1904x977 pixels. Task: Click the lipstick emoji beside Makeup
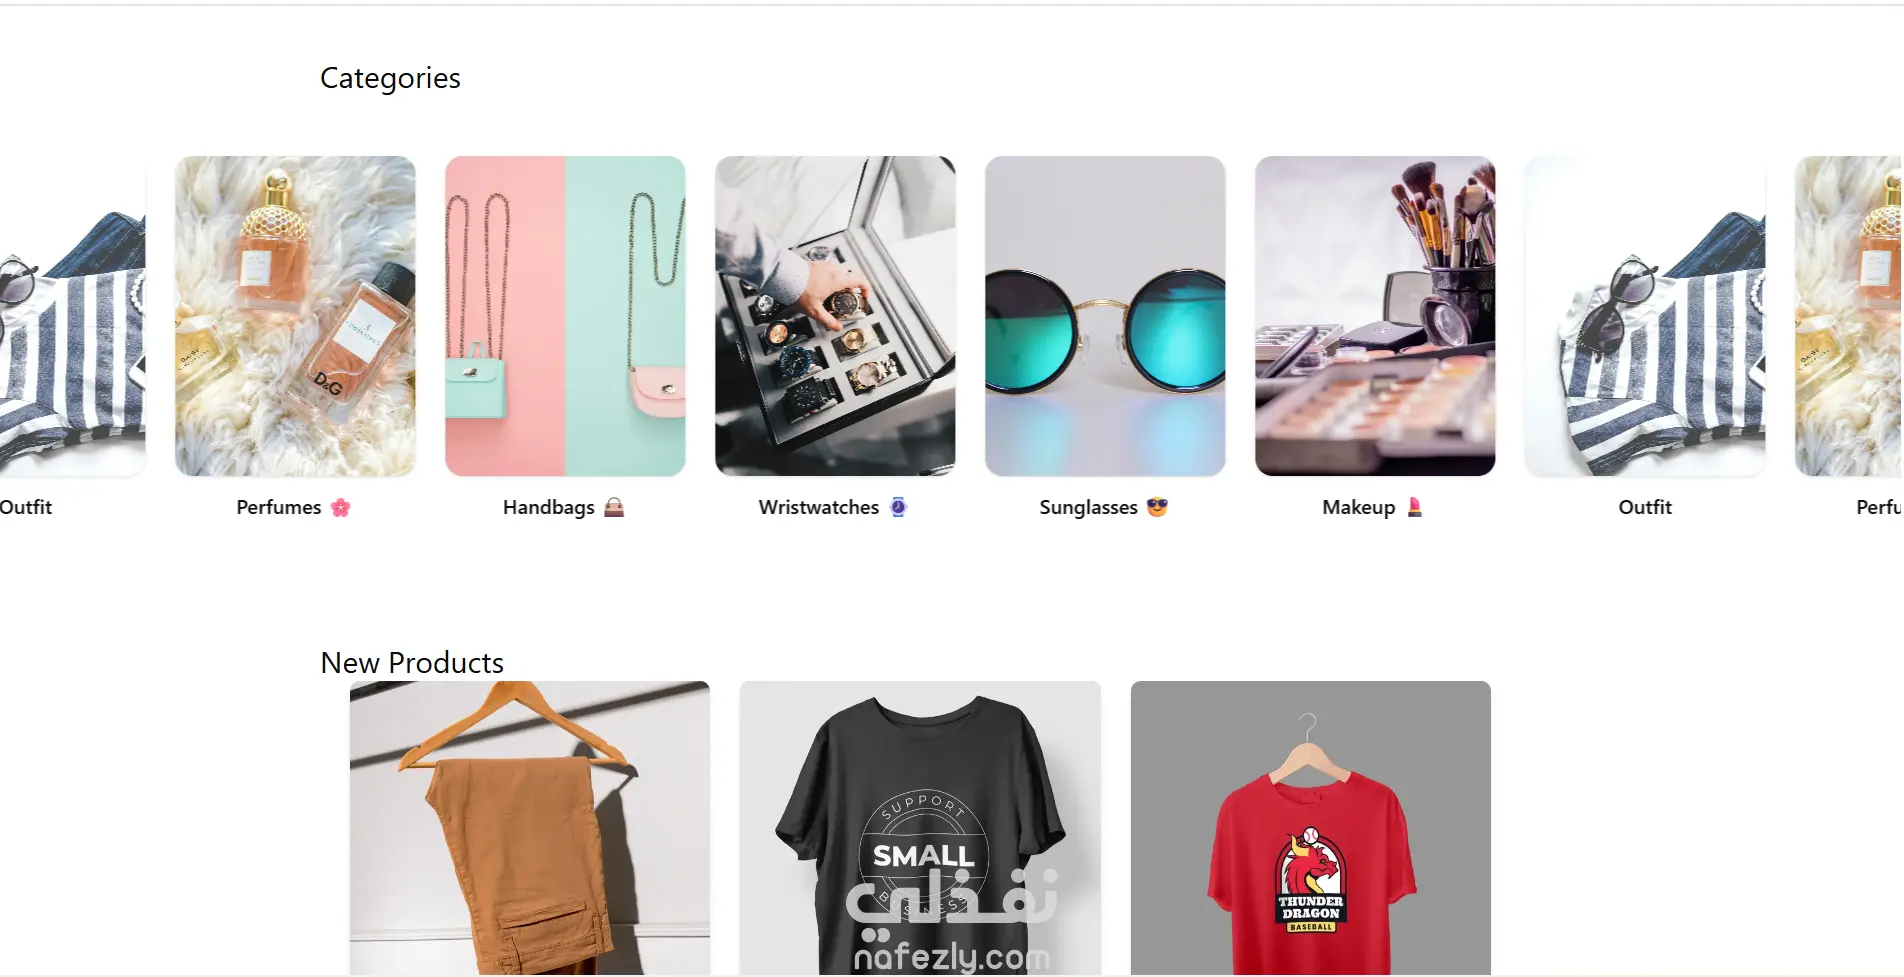coord(1414,507)
